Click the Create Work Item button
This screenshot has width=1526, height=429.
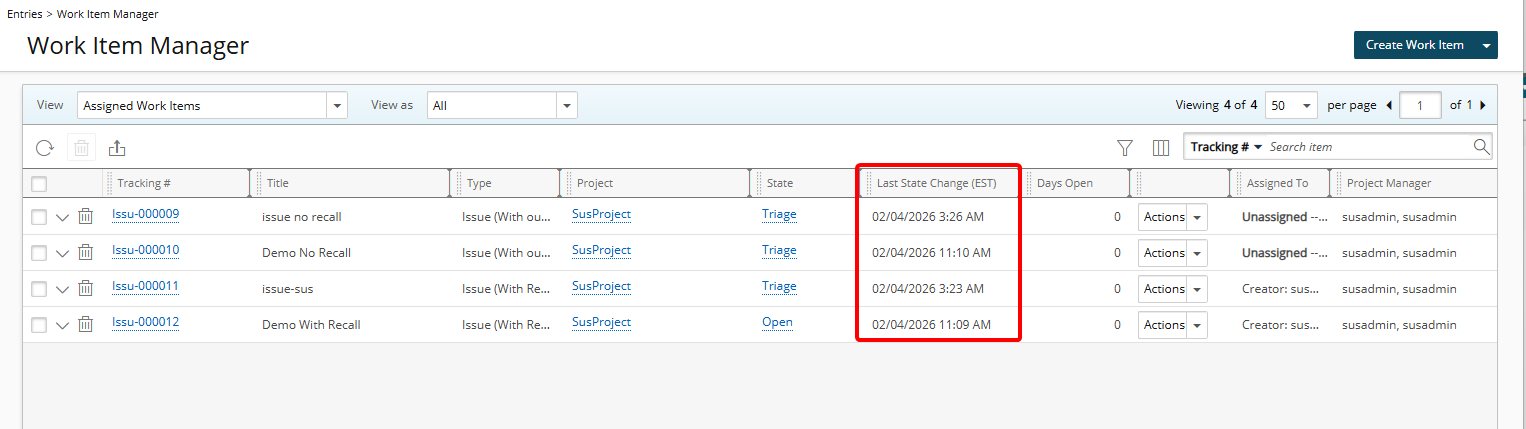click(1414, 45)
